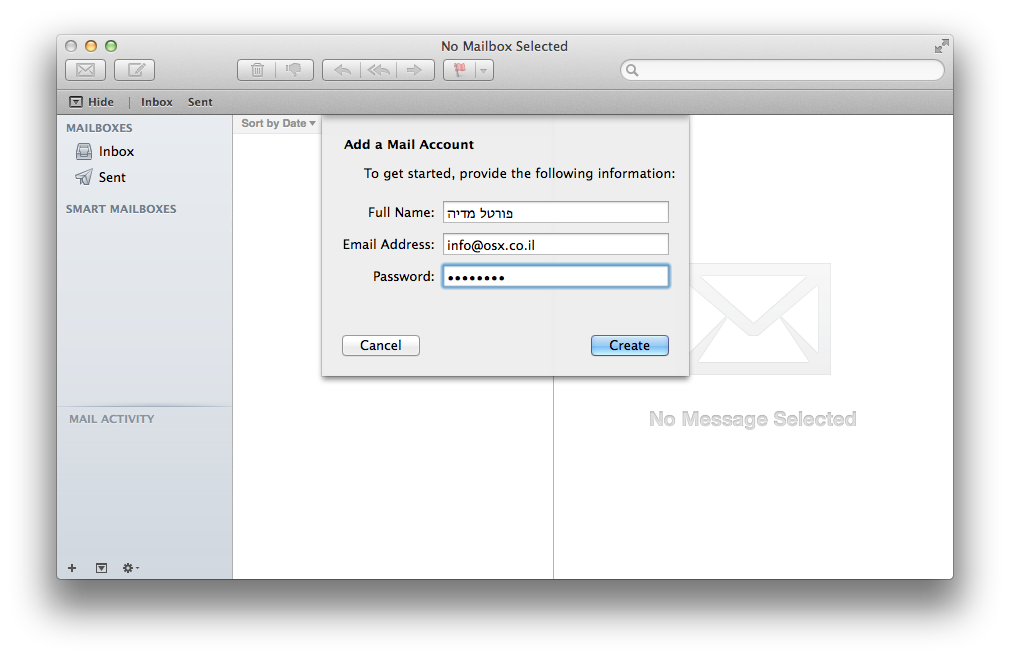Click the yellow minimize window button
Image resolution: width=1010 pixels, height=658 pixels.
point(91,46)
